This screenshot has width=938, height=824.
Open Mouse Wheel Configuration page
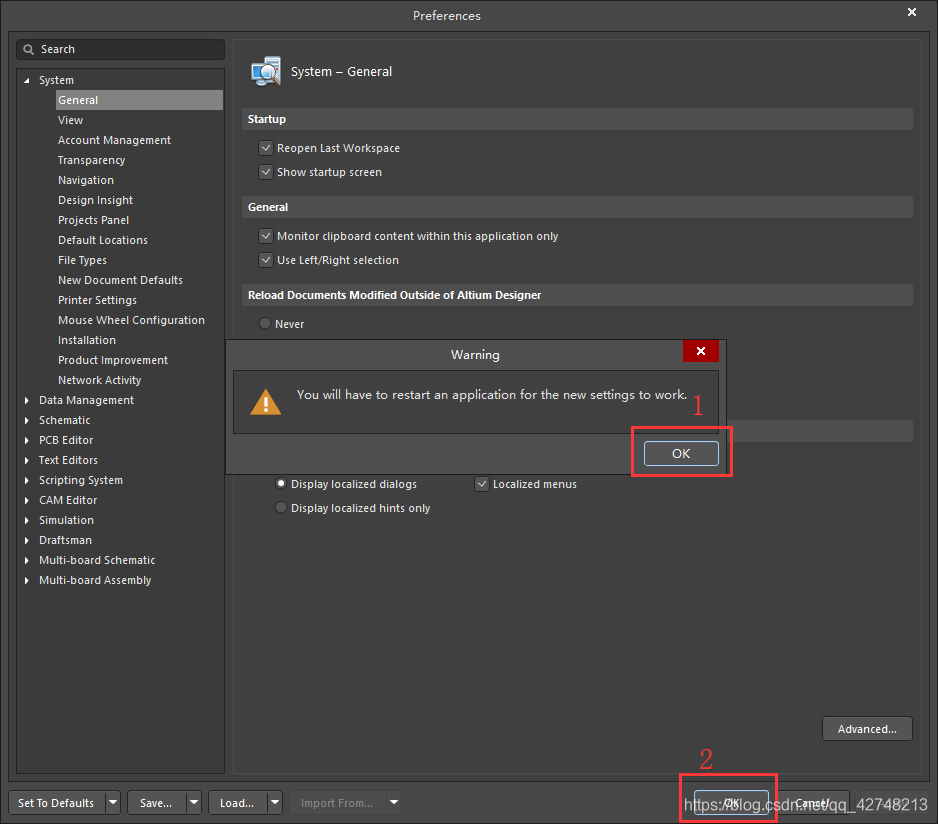coord(131,320)
